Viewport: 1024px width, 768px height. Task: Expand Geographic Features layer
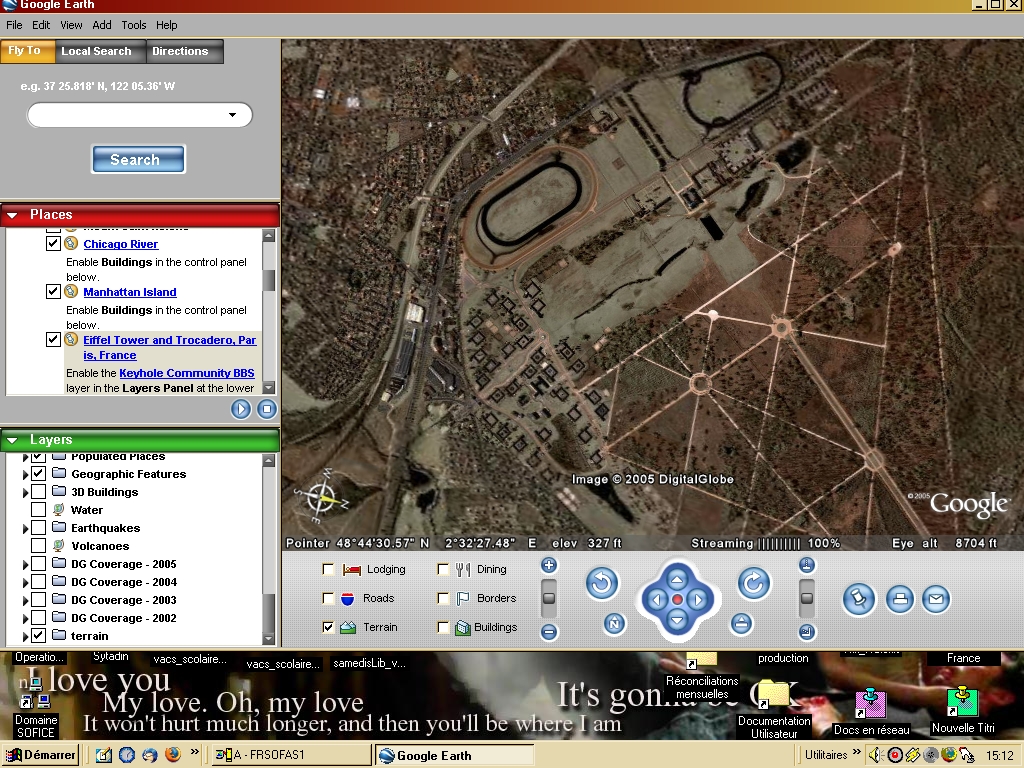25,475
